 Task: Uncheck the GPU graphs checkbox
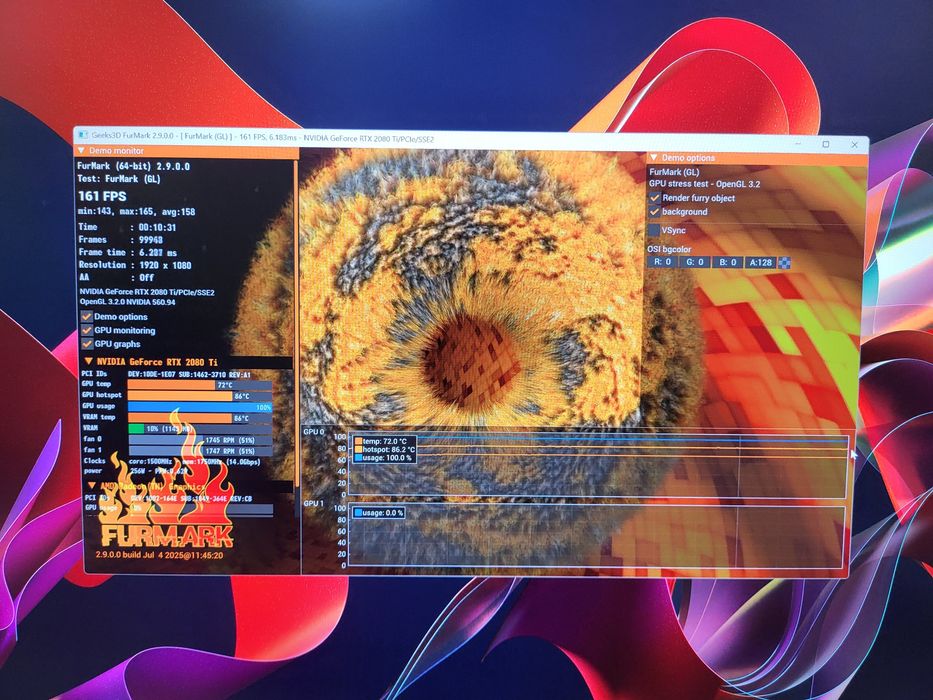pos(87,344)
